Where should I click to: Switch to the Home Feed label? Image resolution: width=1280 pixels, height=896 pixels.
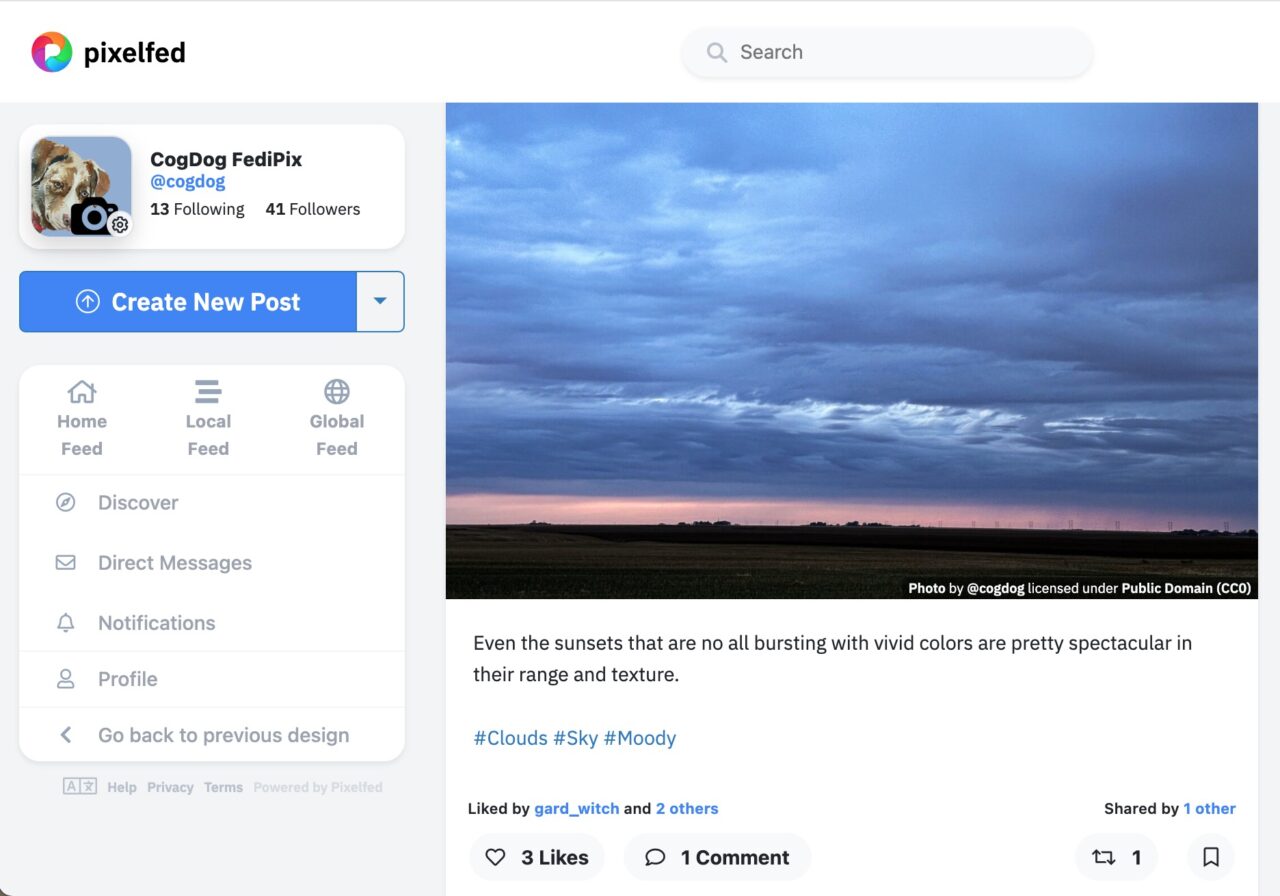click(82, 435)
